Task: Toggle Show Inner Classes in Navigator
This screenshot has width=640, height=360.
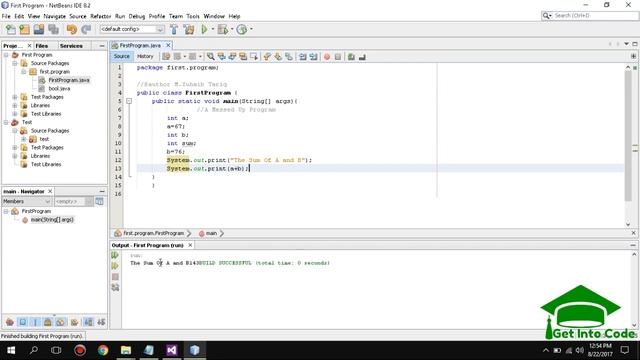Action: click(x=61, y=322)
